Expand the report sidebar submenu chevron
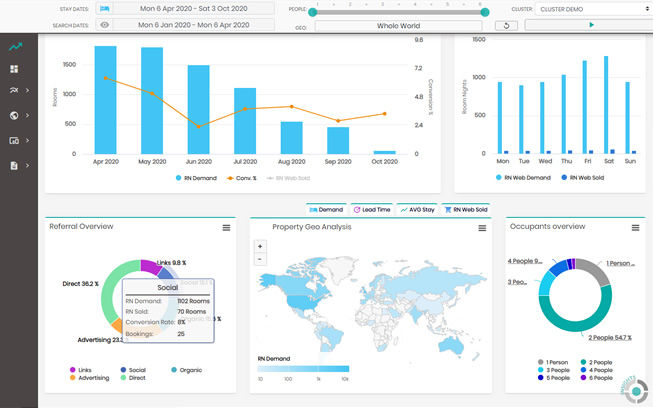The image size is (653, 408). point(27,166)
